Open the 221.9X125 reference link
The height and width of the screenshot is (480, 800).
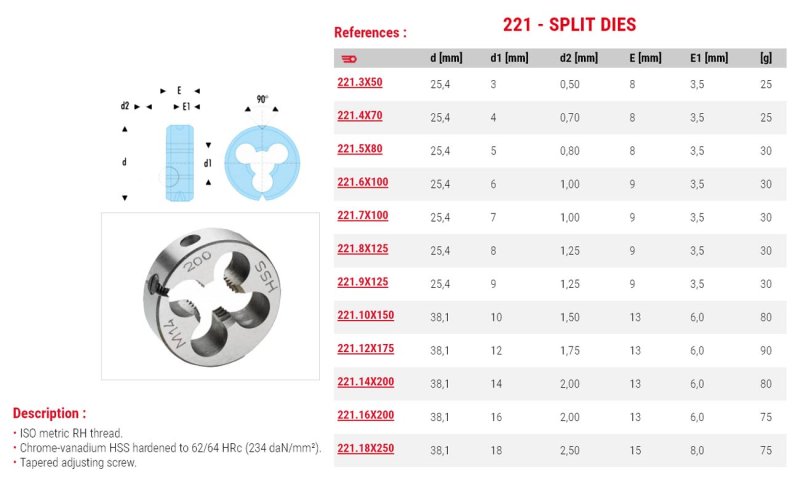(x=363, y=282)
